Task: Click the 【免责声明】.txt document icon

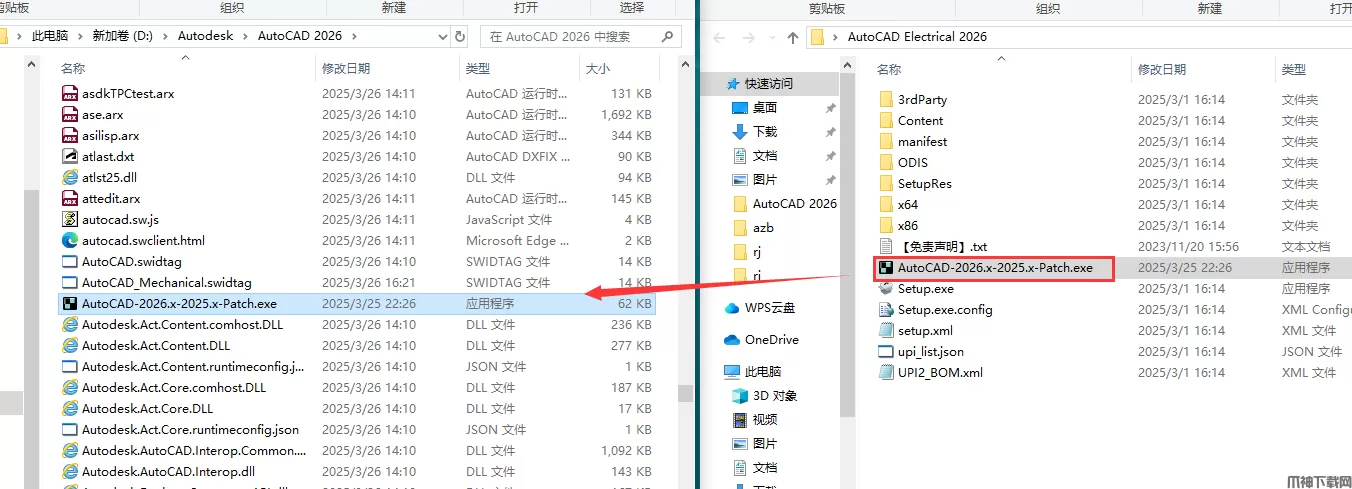Action: [x=886, y=246]
